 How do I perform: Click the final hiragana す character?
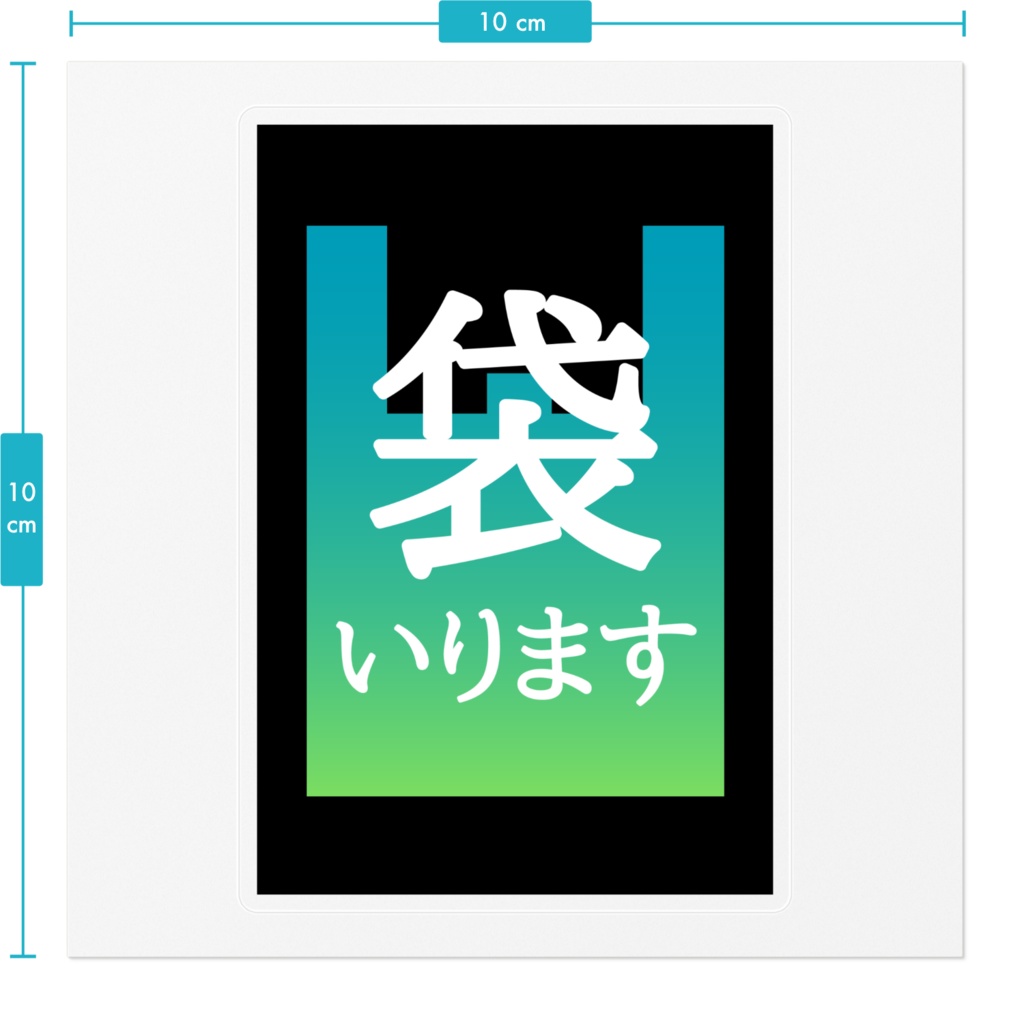point(648,655)
